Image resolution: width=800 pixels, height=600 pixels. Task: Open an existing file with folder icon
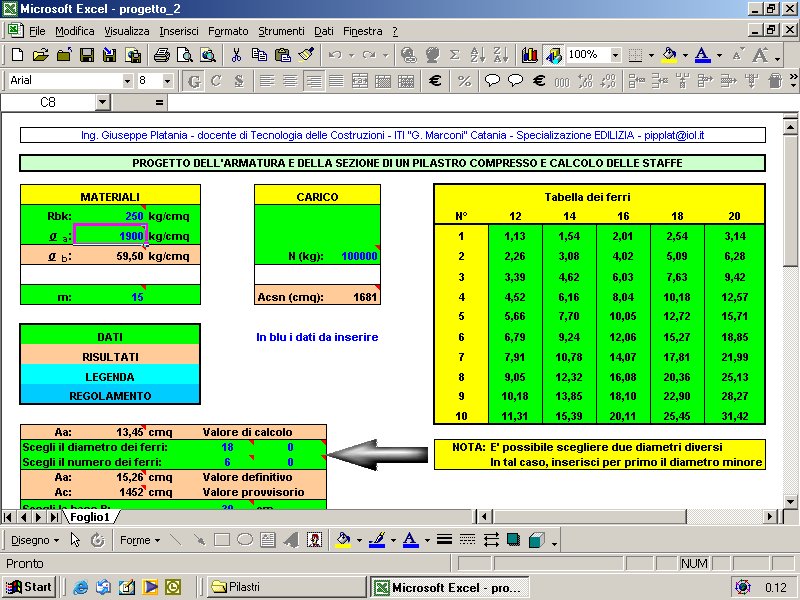click(x=41, y=55)
